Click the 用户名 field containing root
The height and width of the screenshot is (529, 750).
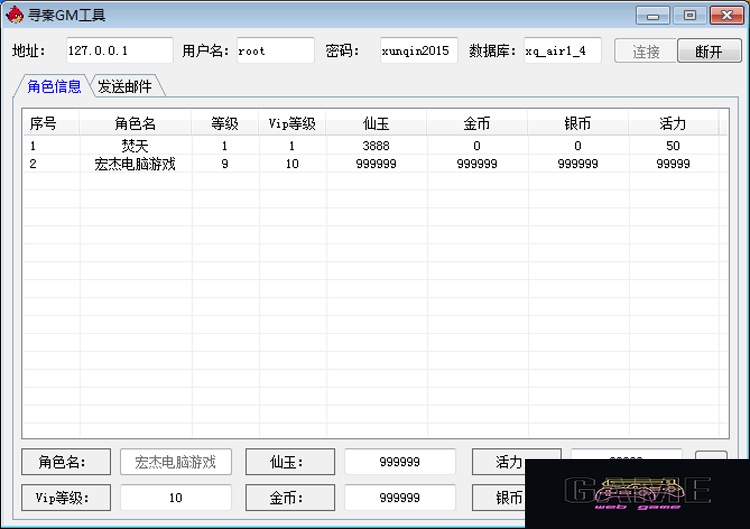(276, 51)
